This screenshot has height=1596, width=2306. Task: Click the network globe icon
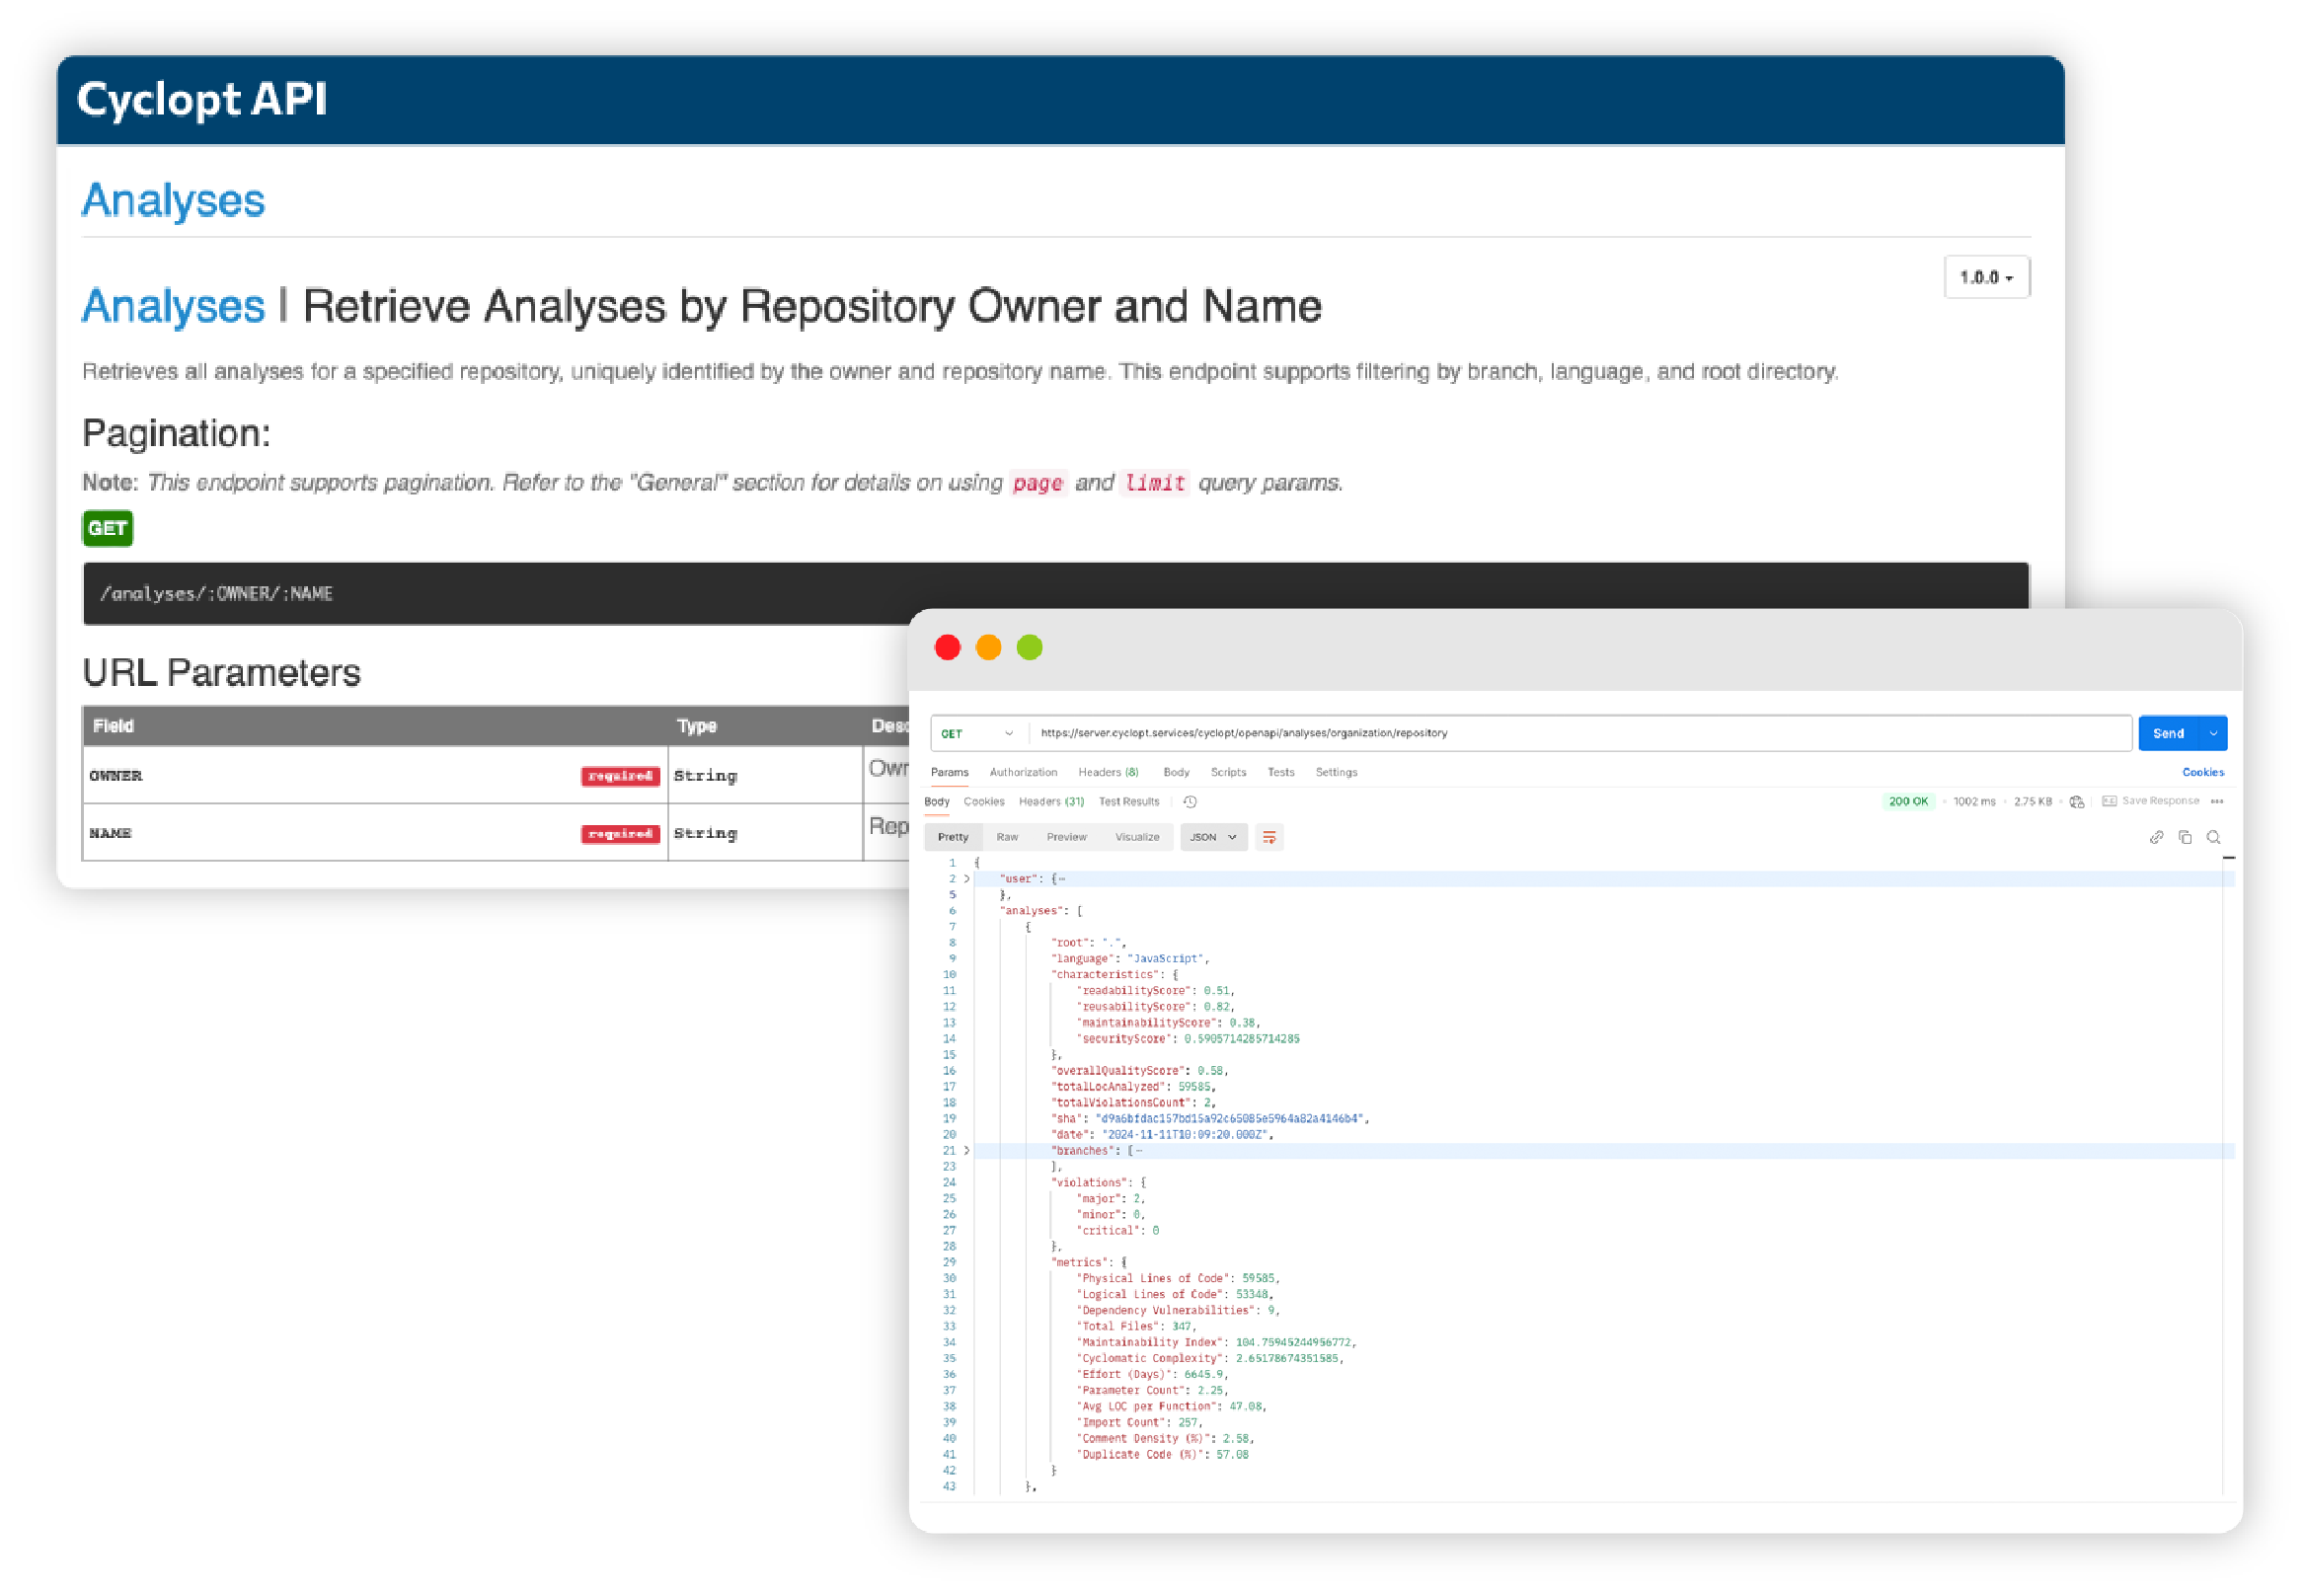click(2077, 802)
